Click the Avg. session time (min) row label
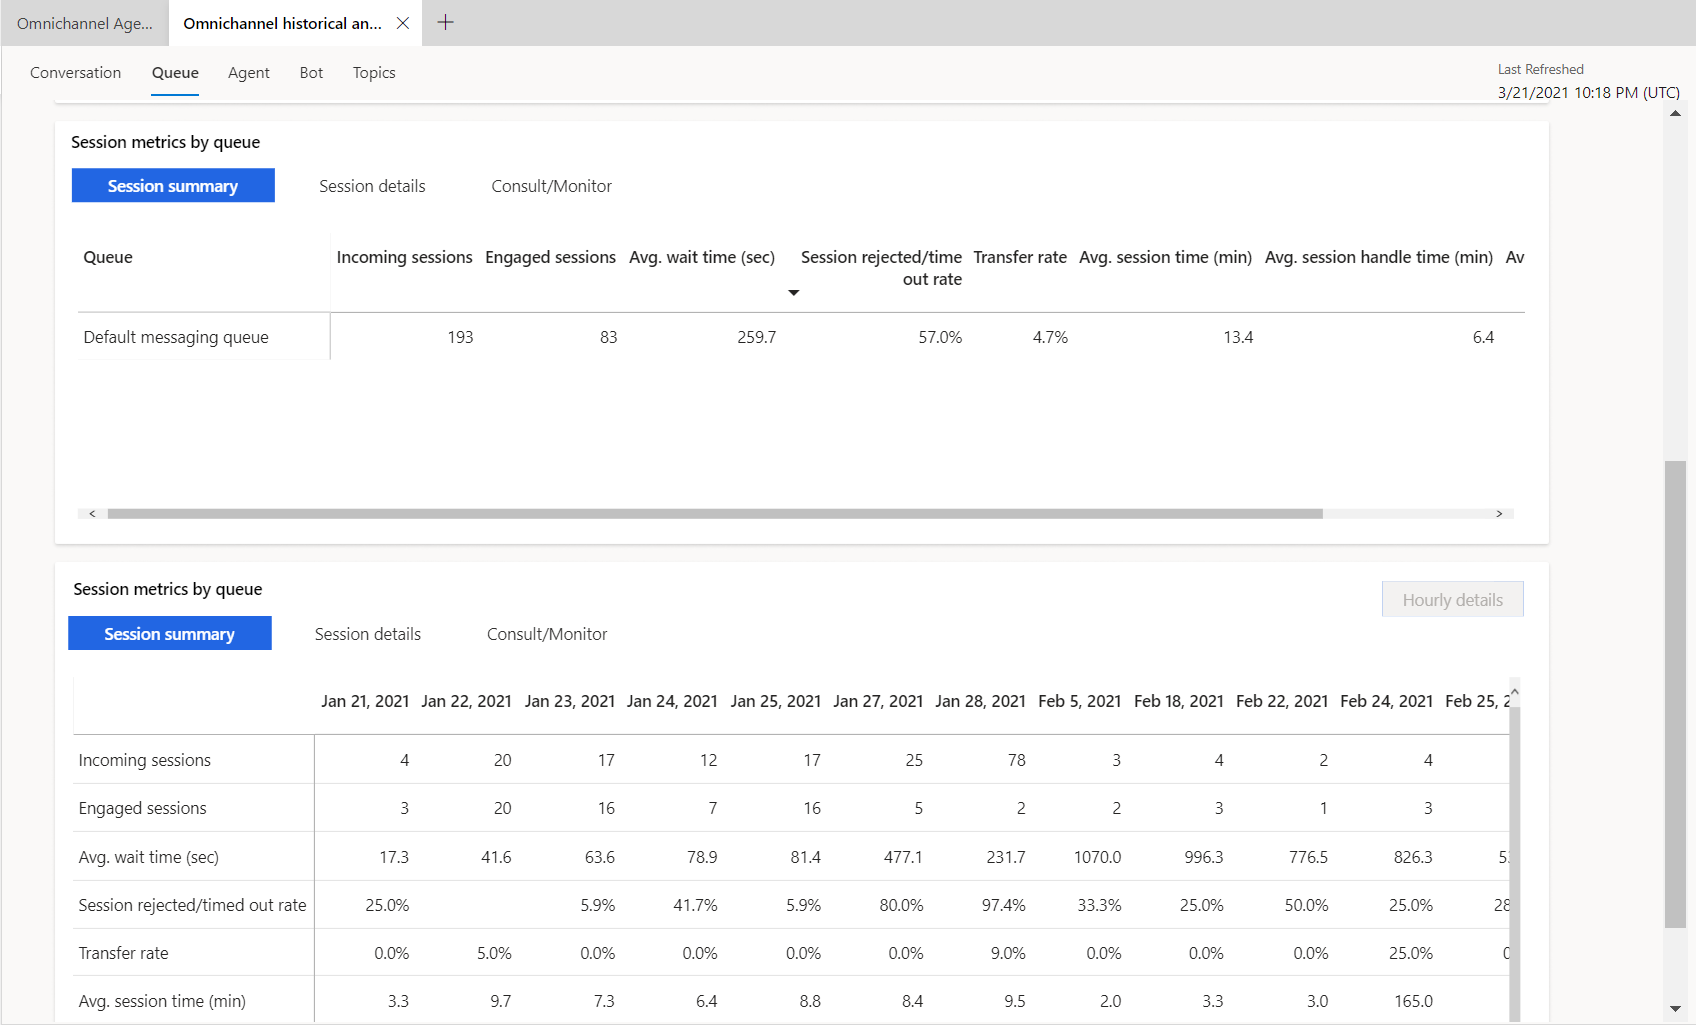This screenshot has width=1696, height=1025. tap(162, 1001)
